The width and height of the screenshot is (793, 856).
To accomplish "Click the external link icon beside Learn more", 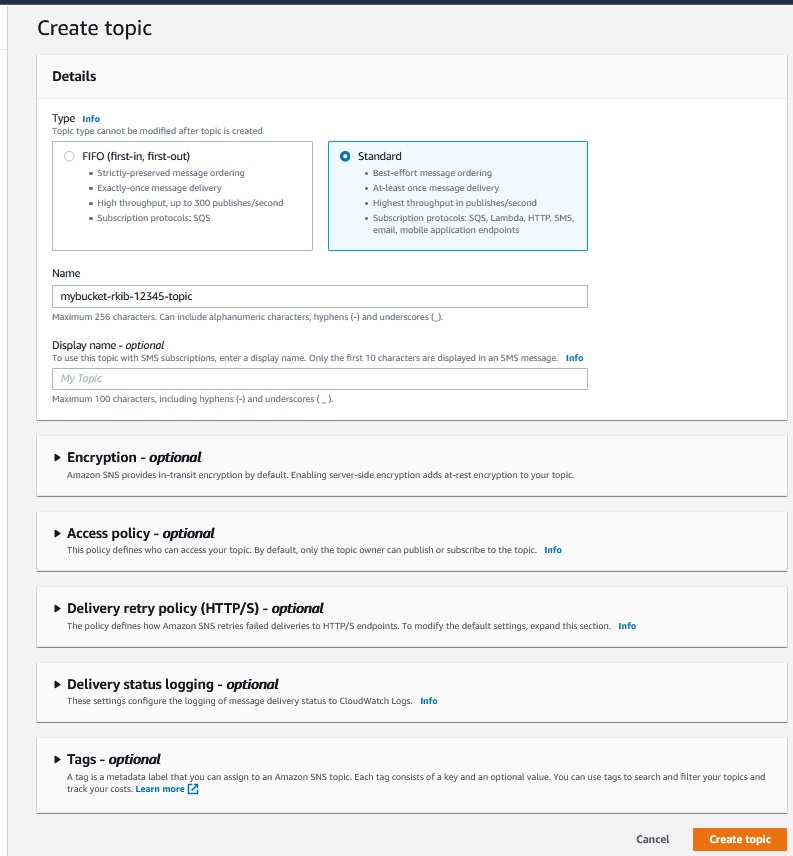I will click(194, 789).
